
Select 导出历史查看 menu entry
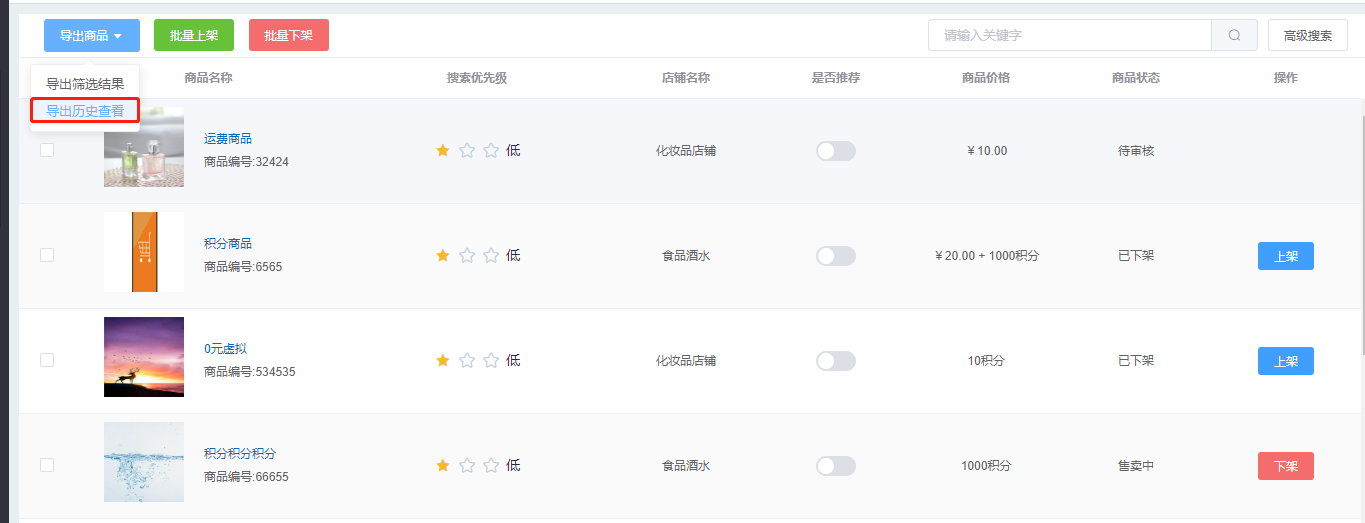[x=85, y=110]
